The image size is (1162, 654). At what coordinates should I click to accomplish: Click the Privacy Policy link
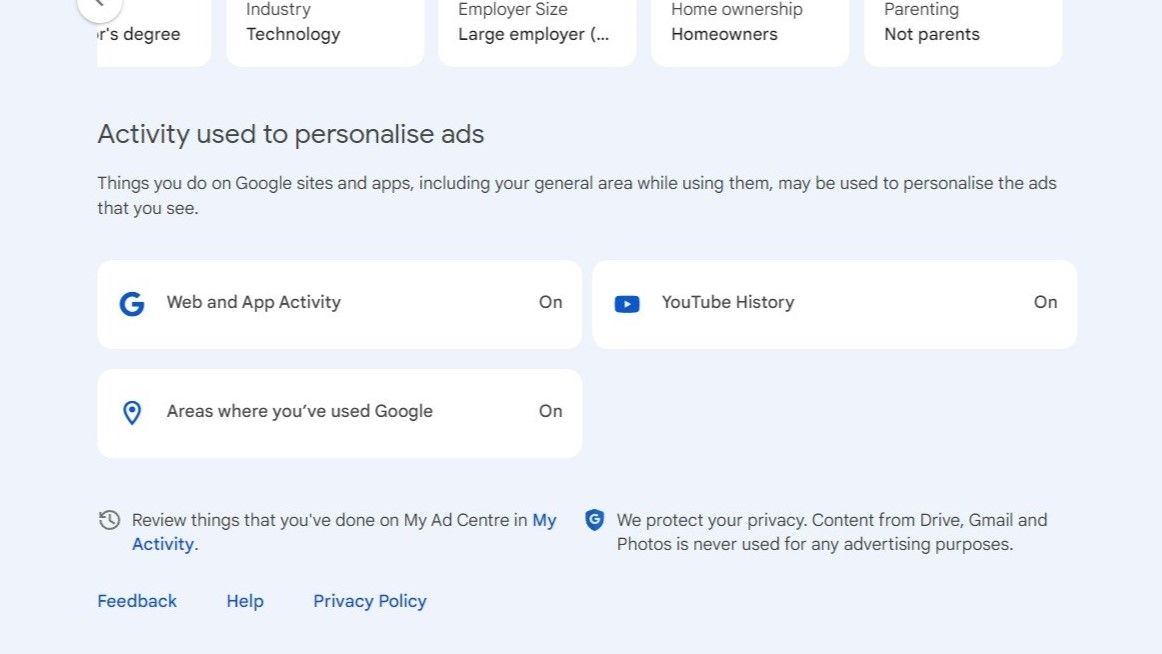click(369, 600)
